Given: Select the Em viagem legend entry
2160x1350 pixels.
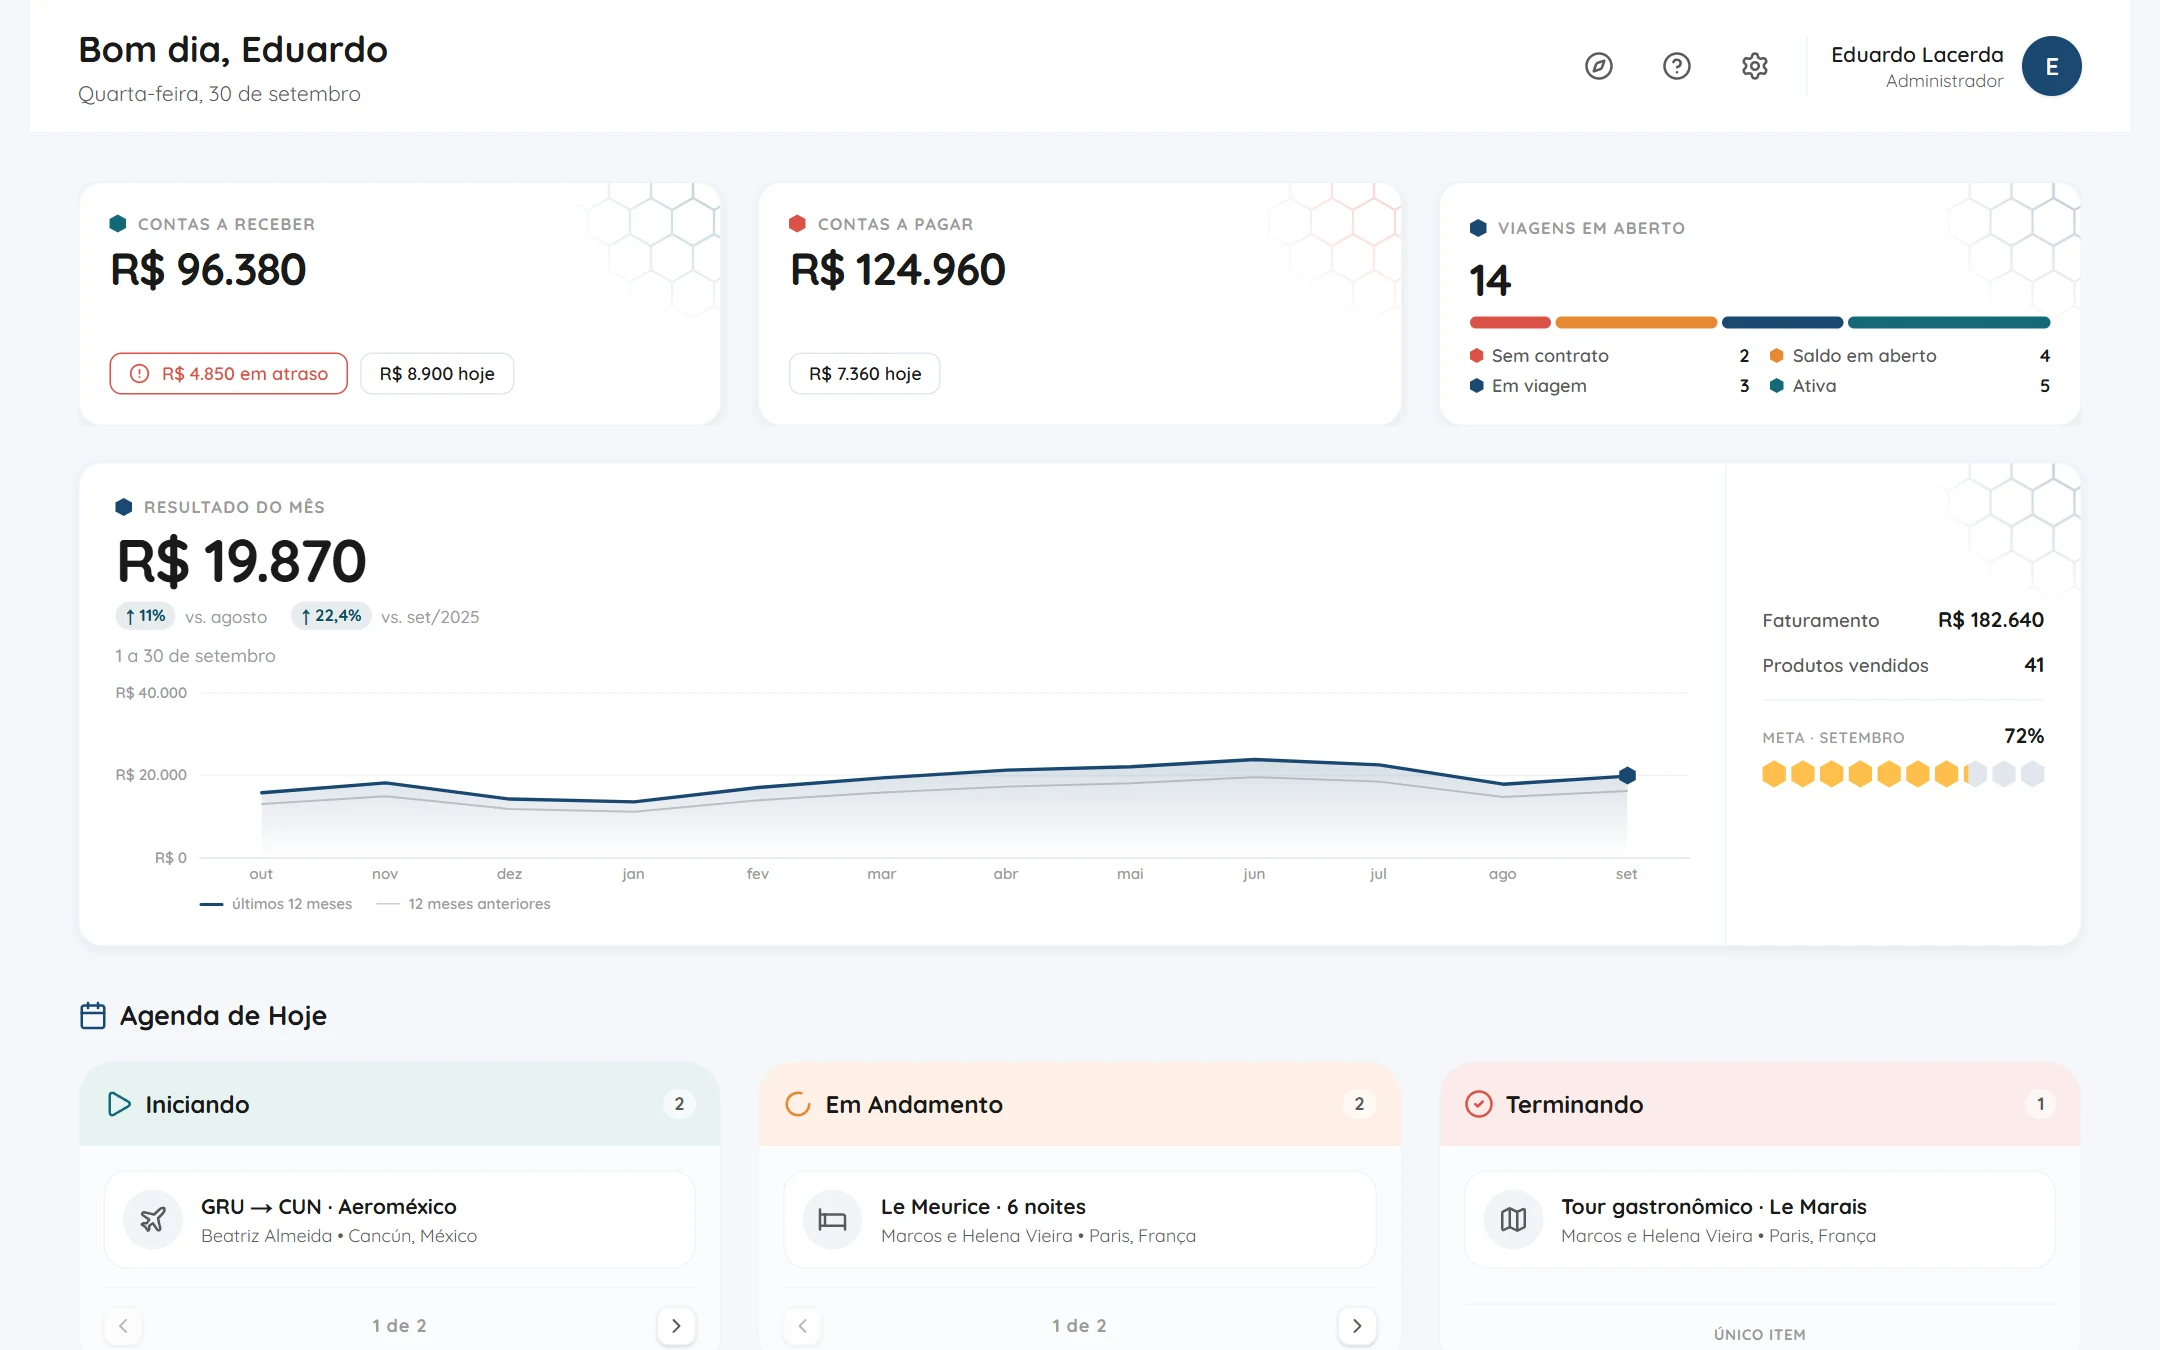Looking at the screenshot, I should [1610, 386].
